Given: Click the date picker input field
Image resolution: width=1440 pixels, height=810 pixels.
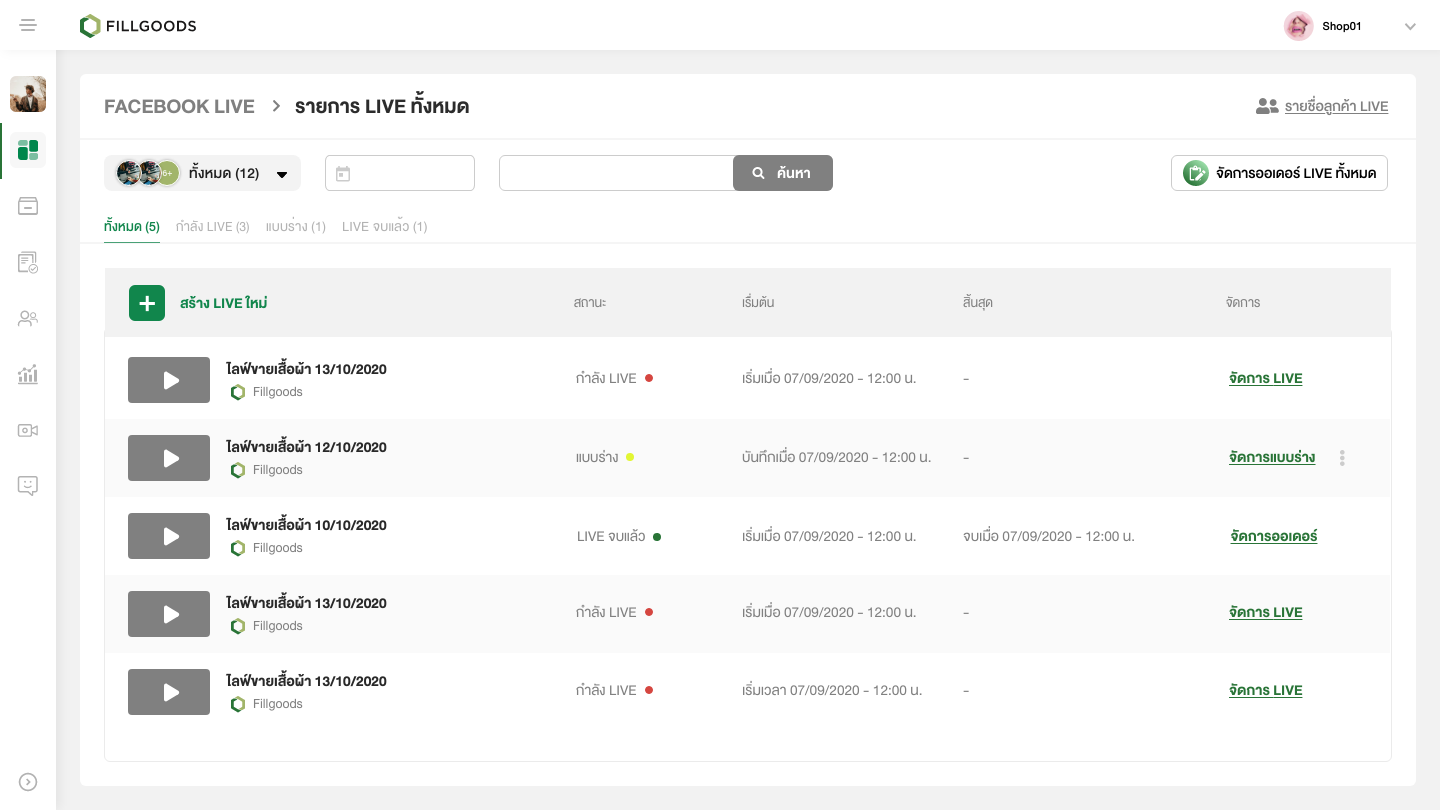Looking at the screenshot, I should [x=400, y=173].
